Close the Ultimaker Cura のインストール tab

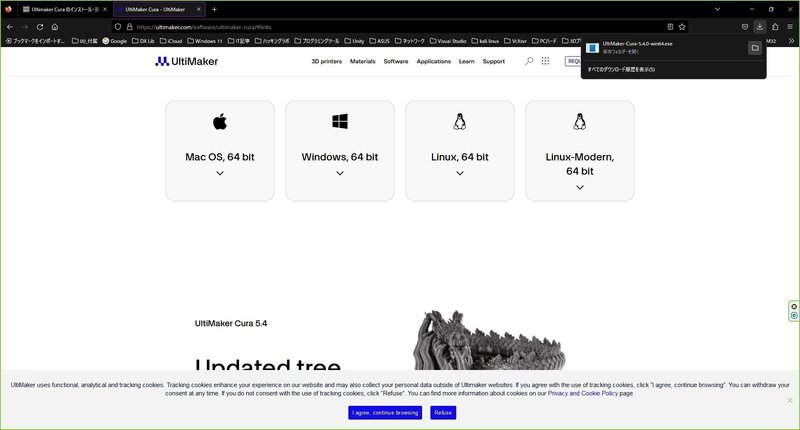pyautogui.click(x=105, y=9)
